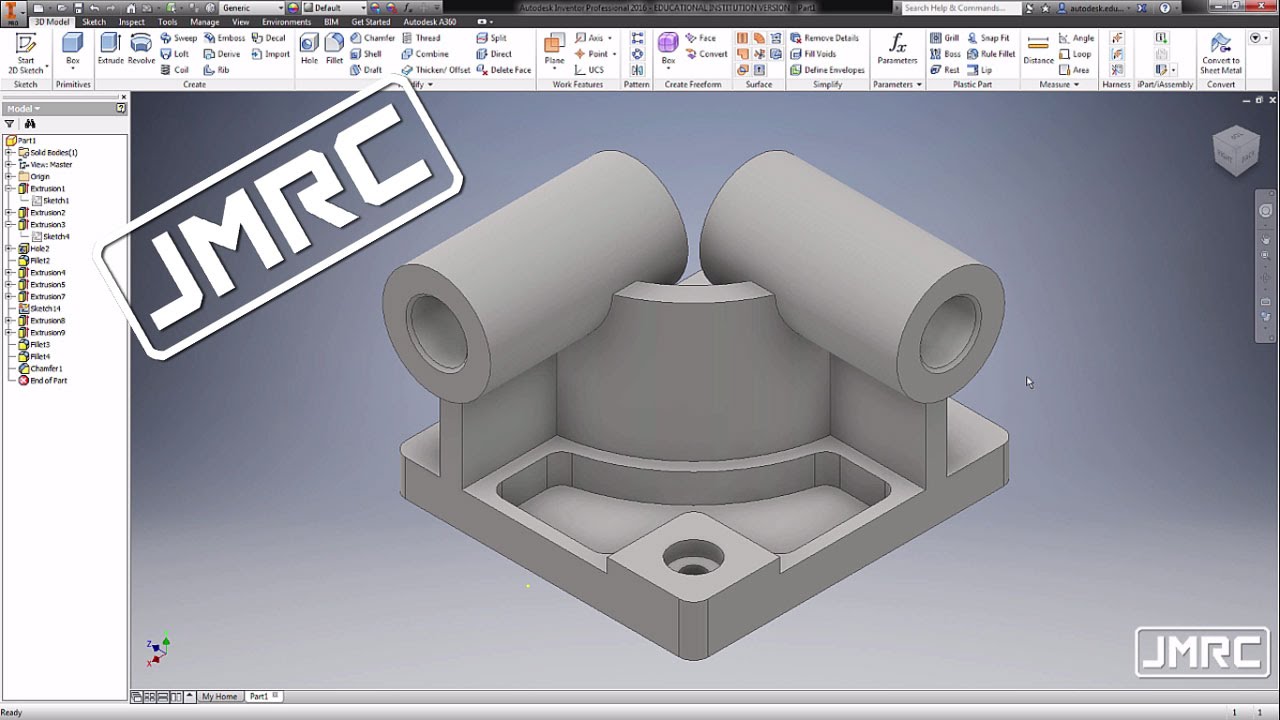Select the Distance measure tool
The image size is (1280, 720).
click(1038, 49)
